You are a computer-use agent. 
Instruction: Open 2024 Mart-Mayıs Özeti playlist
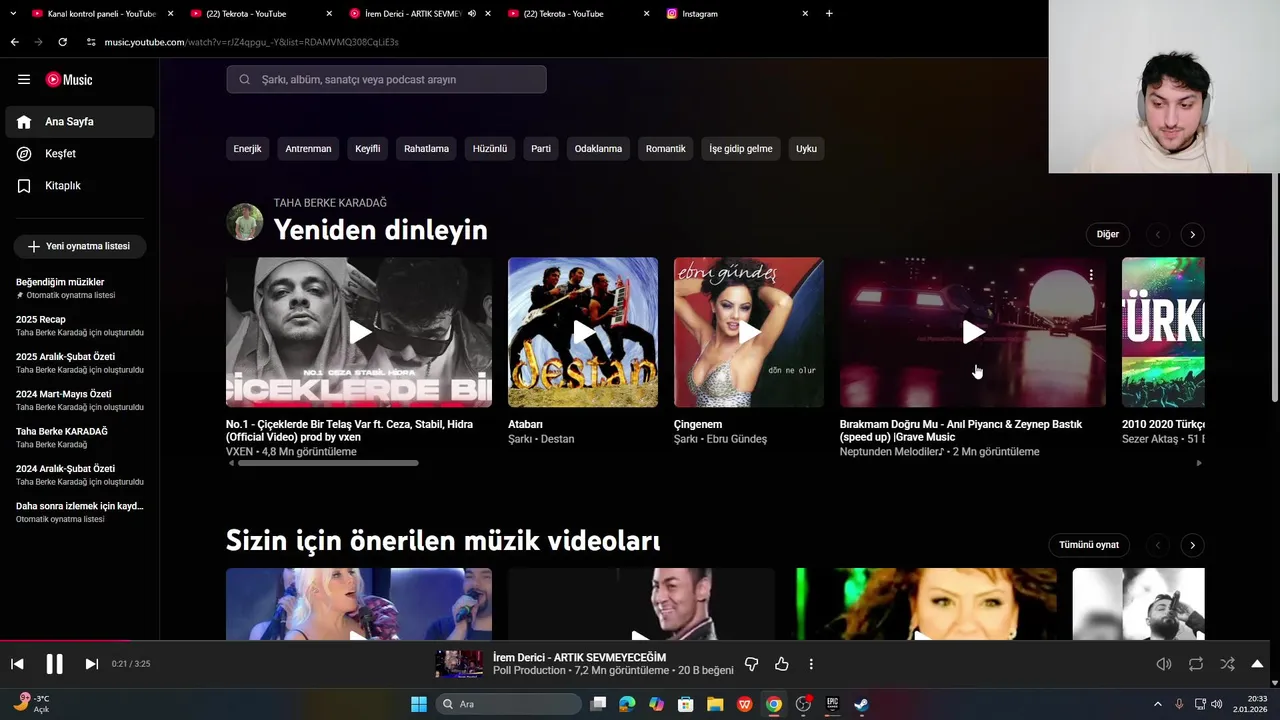[80, 400]
